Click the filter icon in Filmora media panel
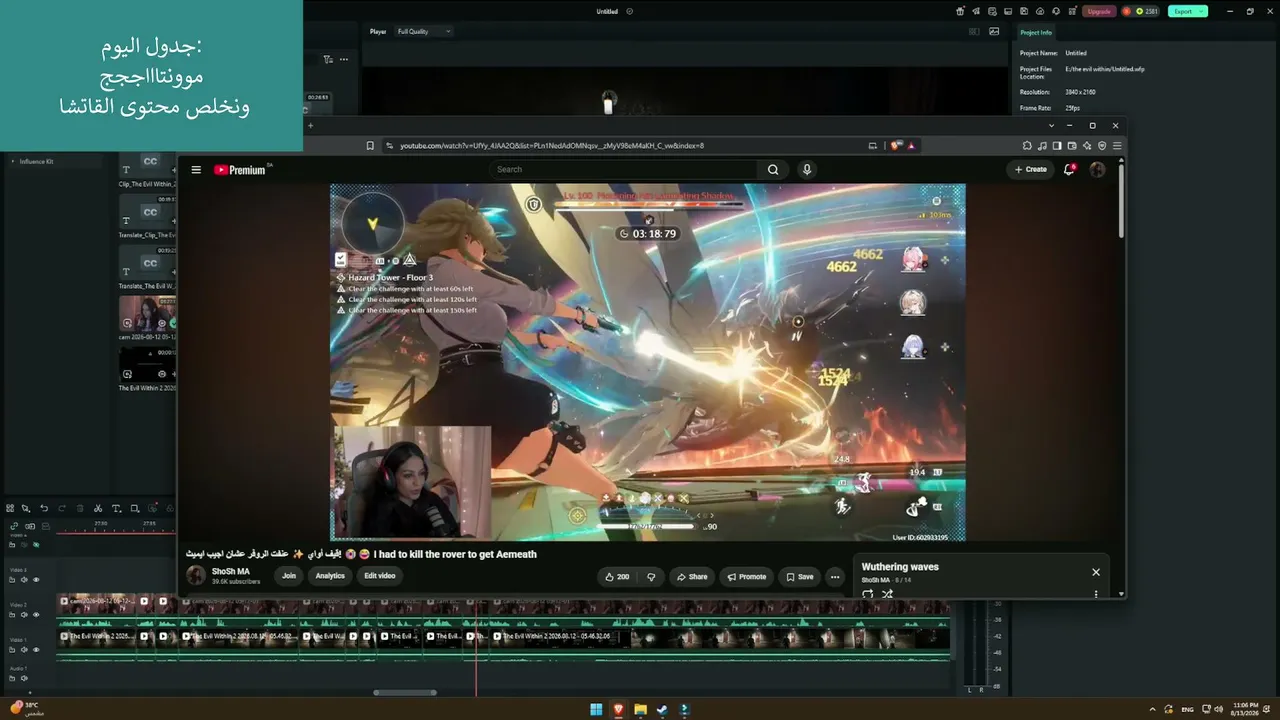Viewport: 1280px width, 720px height. click(328, 59)
